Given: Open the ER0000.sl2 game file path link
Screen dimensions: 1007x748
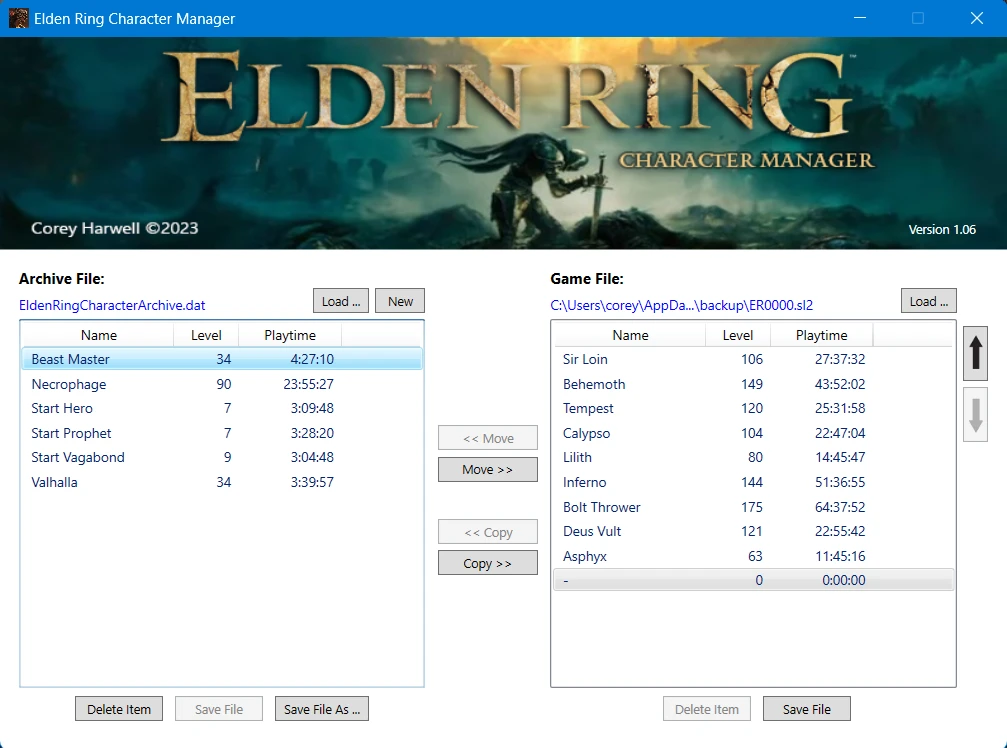Looking at the screenshot, I should [x=681, y=305].
